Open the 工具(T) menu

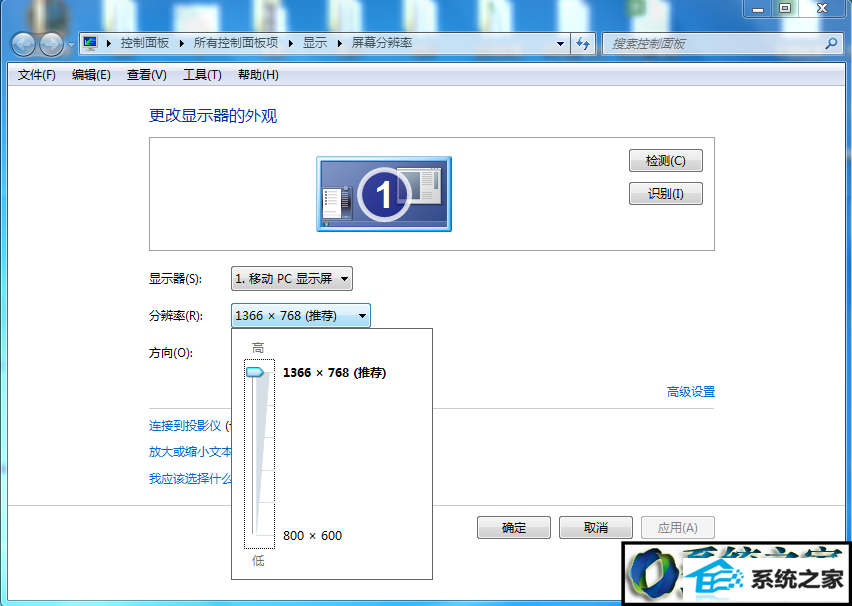coord(202,75)
